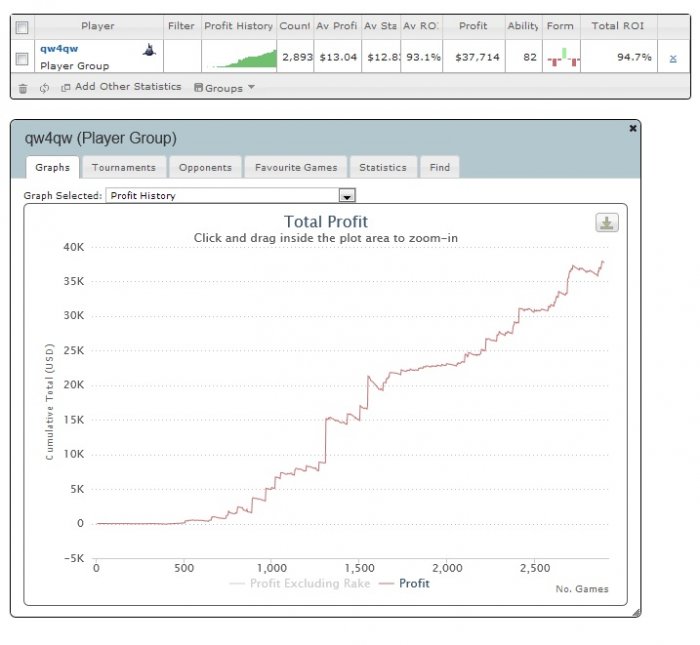Click the $37,714 profit cell
700x645 pixels.
click(x=474, y=57)
